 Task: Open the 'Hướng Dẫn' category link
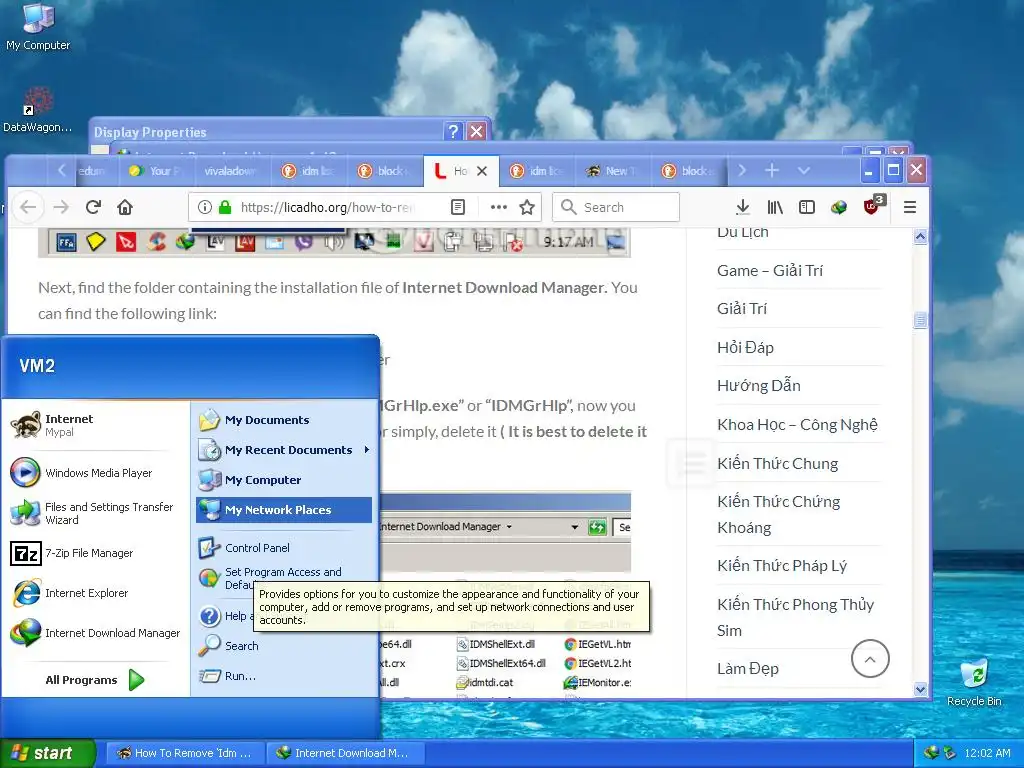coord(759,385)
